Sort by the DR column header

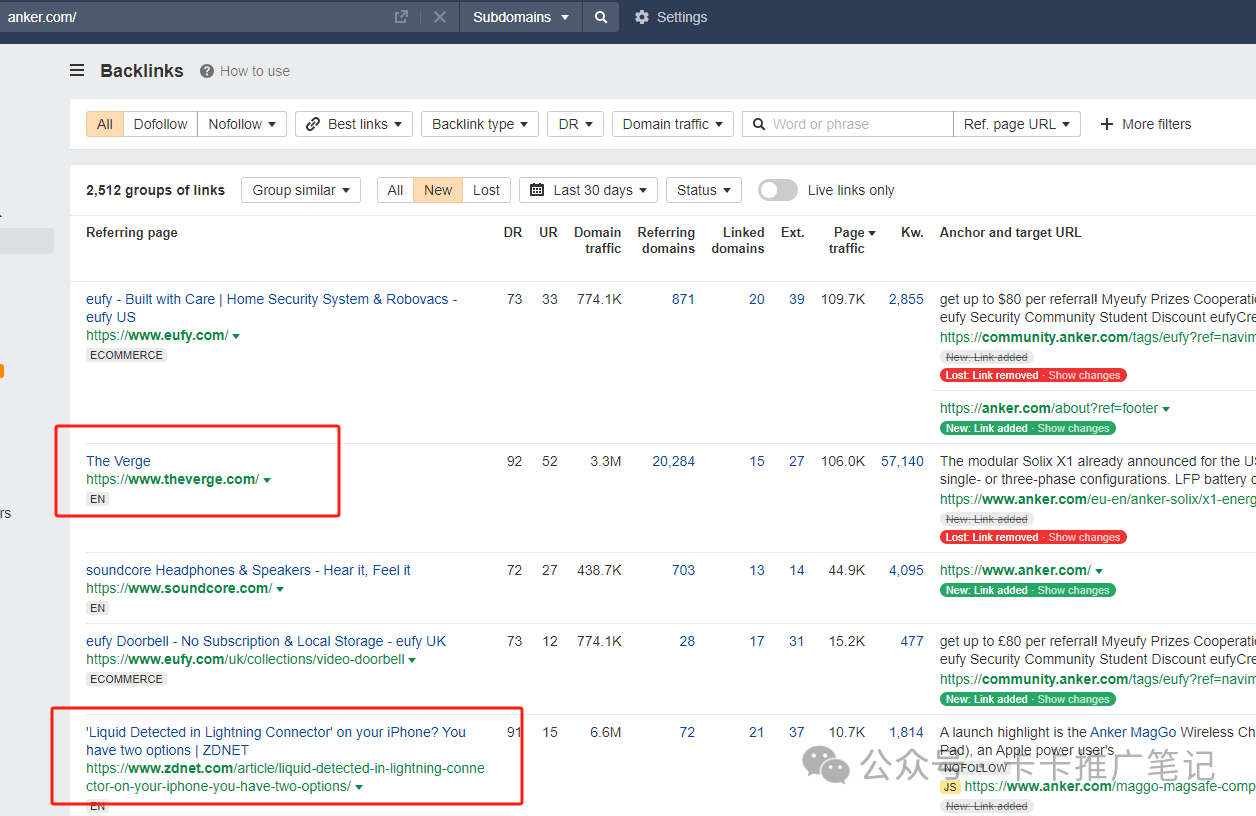point(513,232)
